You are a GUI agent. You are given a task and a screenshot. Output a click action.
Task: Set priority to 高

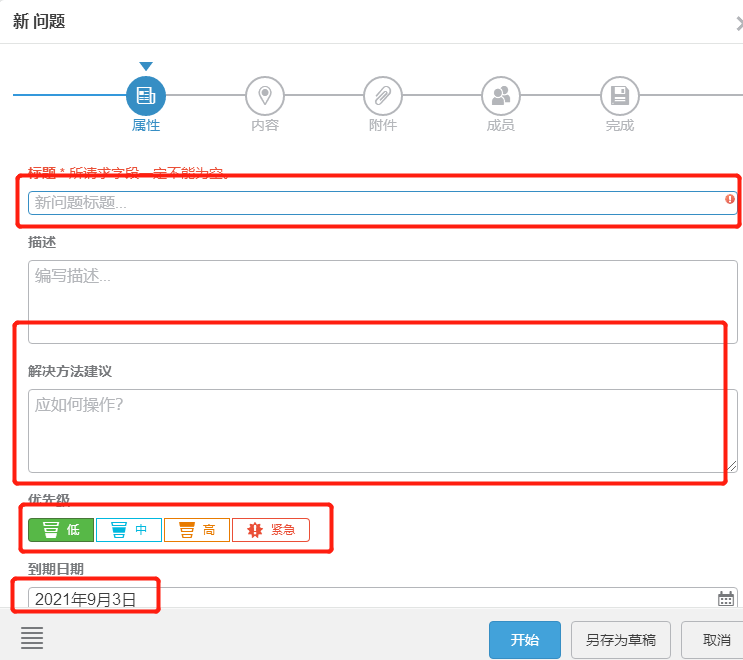tap(197, 530)
